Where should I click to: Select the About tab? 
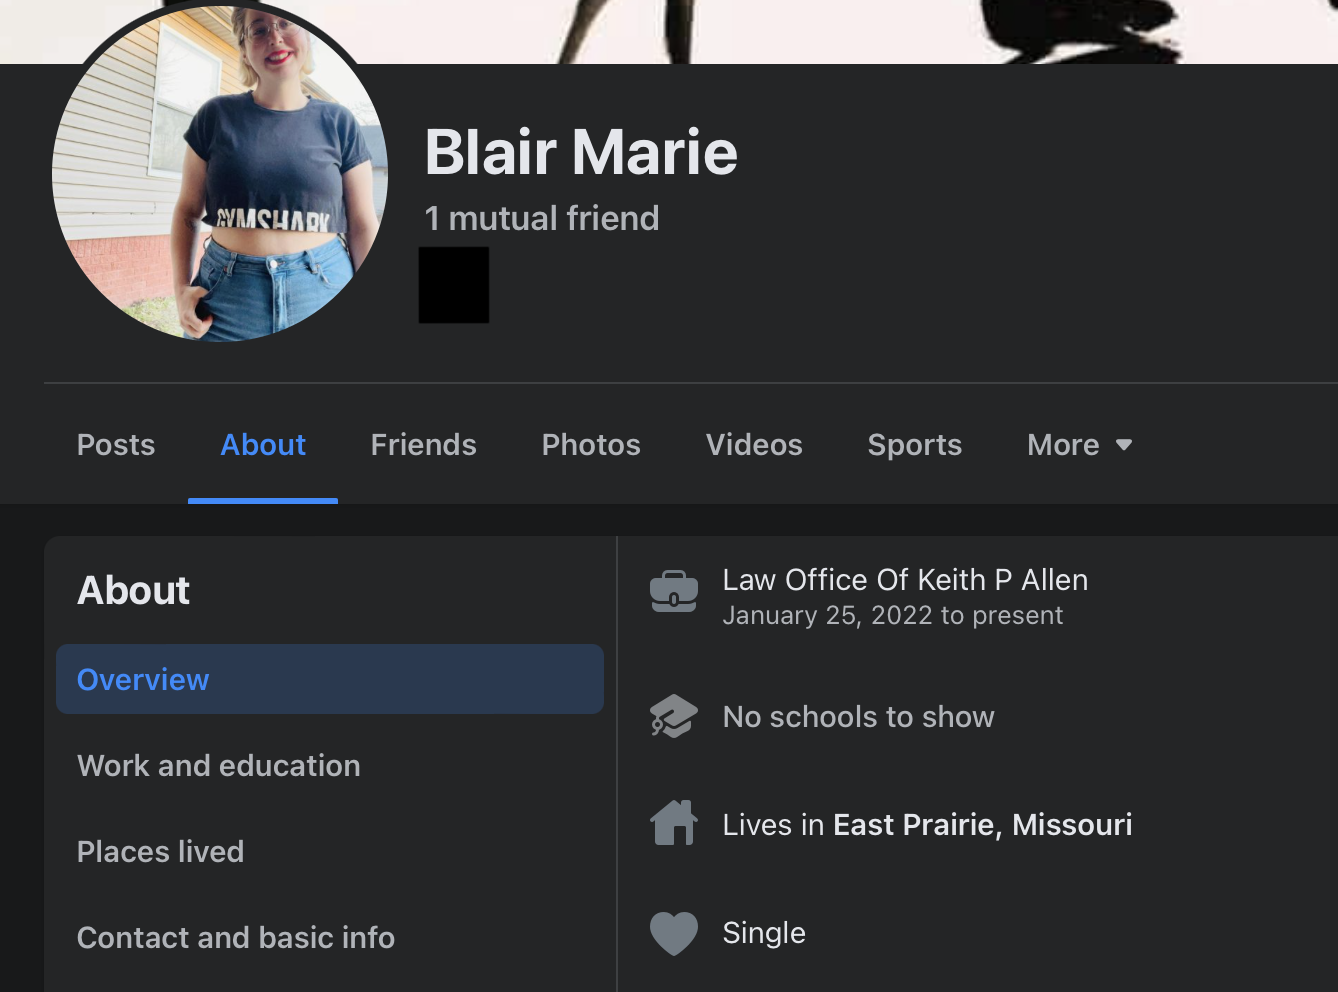tap(263, 445)
